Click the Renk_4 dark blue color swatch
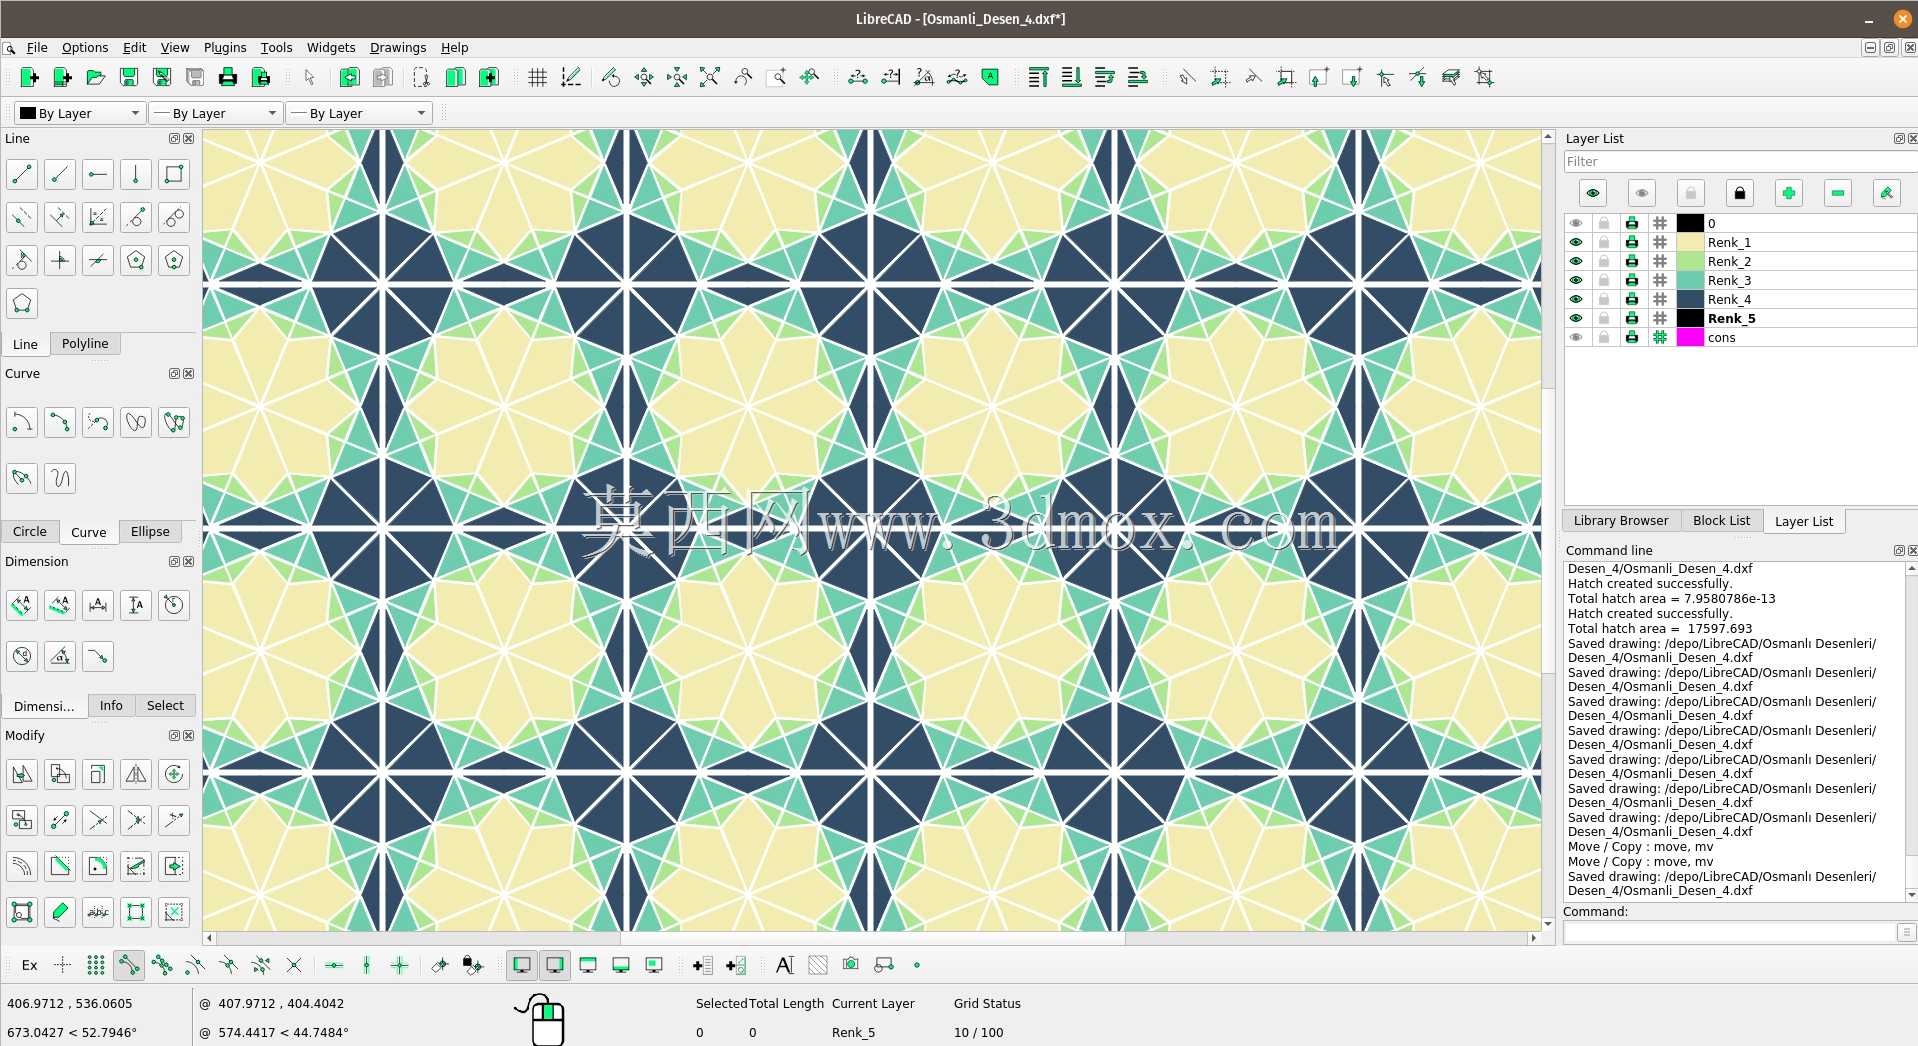1918x1046 pixels. (1690, 299)
